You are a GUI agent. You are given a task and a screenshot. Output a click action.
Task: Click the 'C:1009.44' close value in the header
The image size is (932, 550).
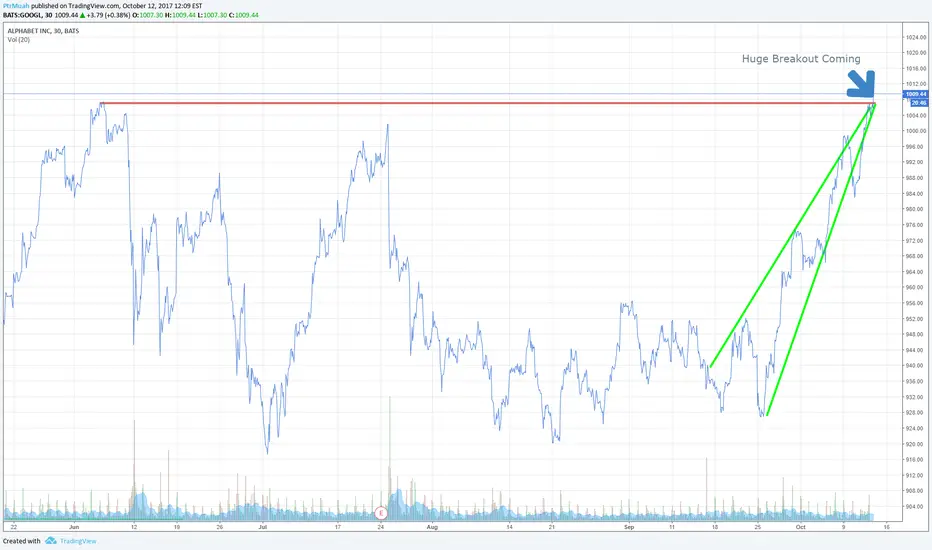click(x=244, y=15)
